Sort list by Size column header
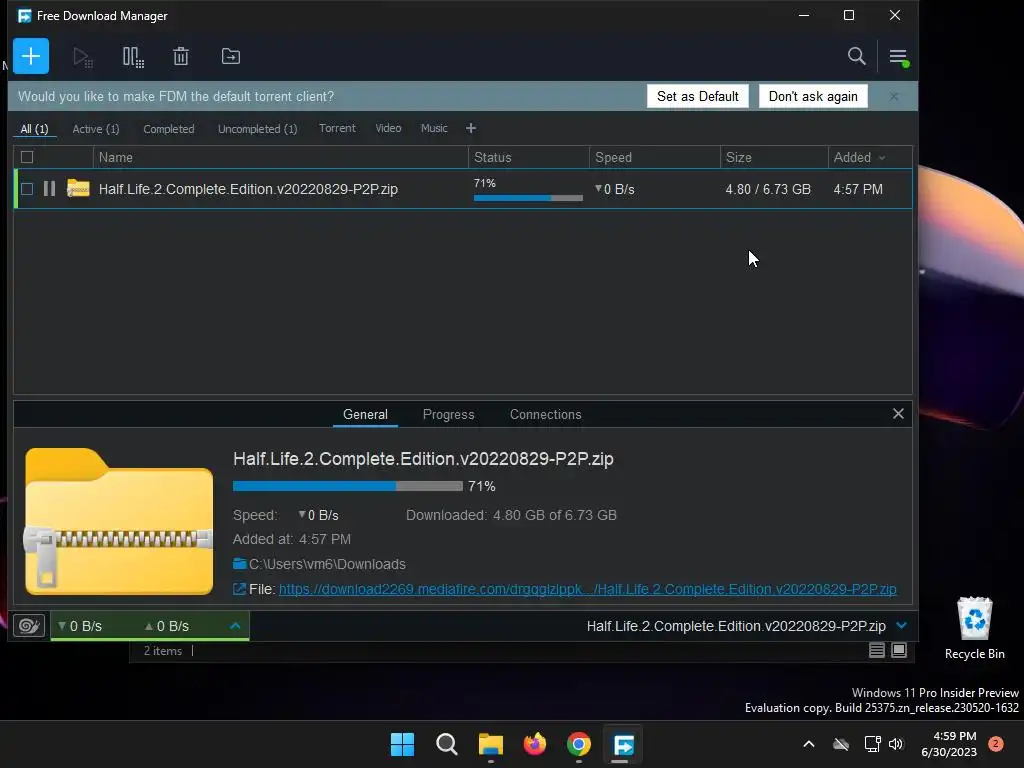This screenshot has height=768, width=1024. [774, 157]
